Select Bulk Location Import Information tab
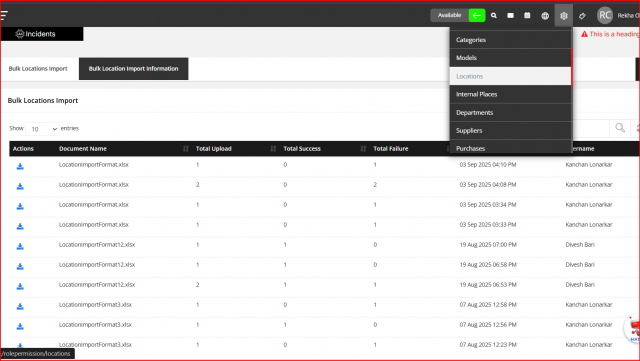The height and width of the screenshot is (361, 640). [x=133, y=69]
